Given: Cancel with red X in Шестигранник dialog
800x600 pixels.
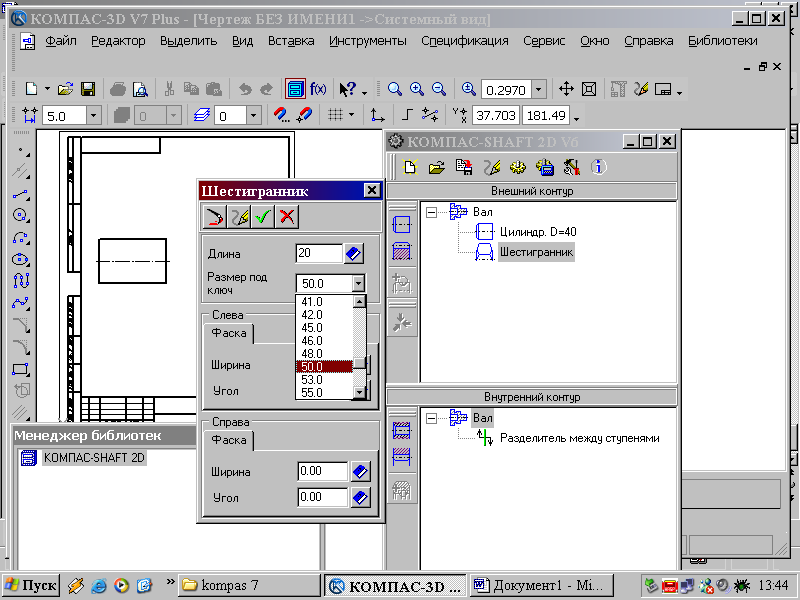Looking at the screenshot, I should click(x=287, y=217).
